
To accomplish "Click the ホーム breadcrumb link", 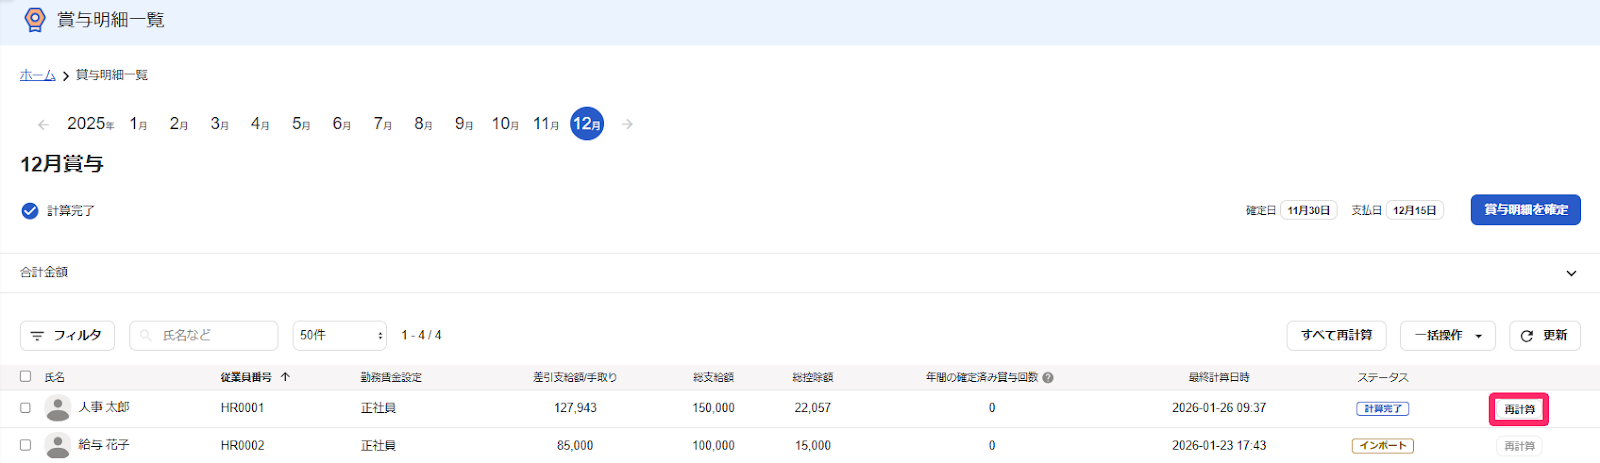I will coord(38,75).
